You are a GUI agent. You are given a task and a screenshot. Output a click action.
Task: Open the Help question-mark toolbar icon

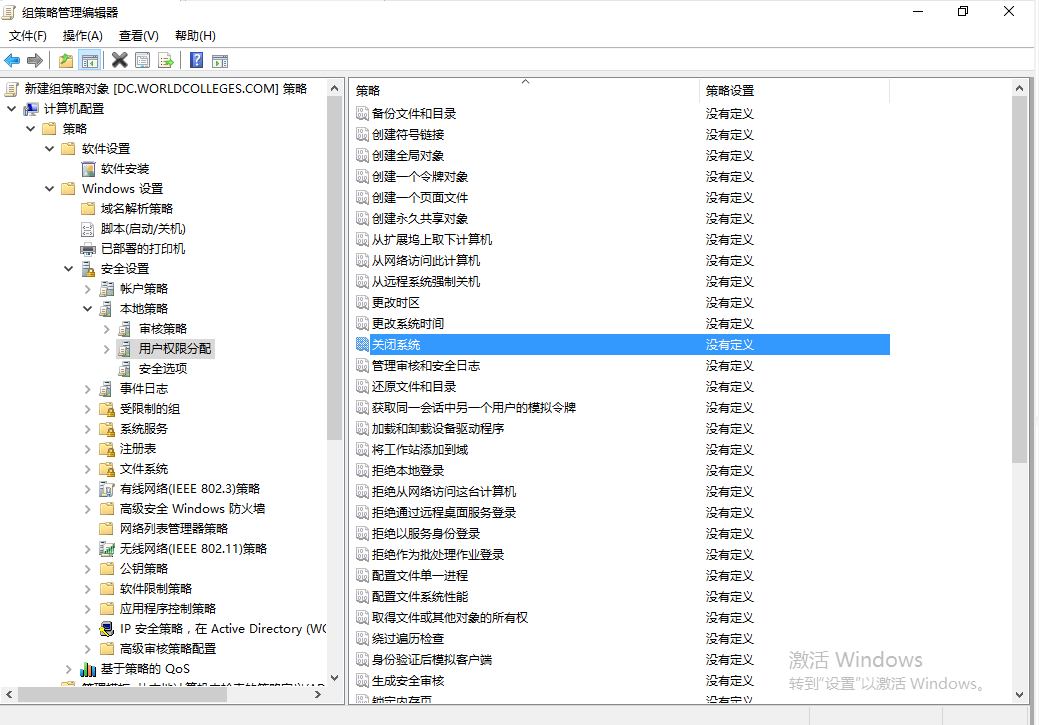[x=197, y=60]
